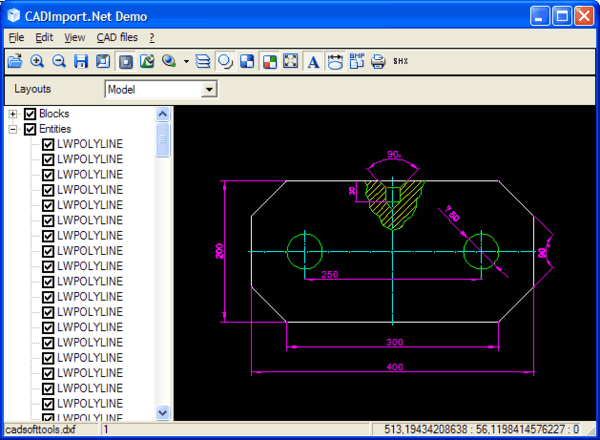Click the Open file folder icon
Image resolution: width=600 pixels, height=440 pixels.
[15, 62]
